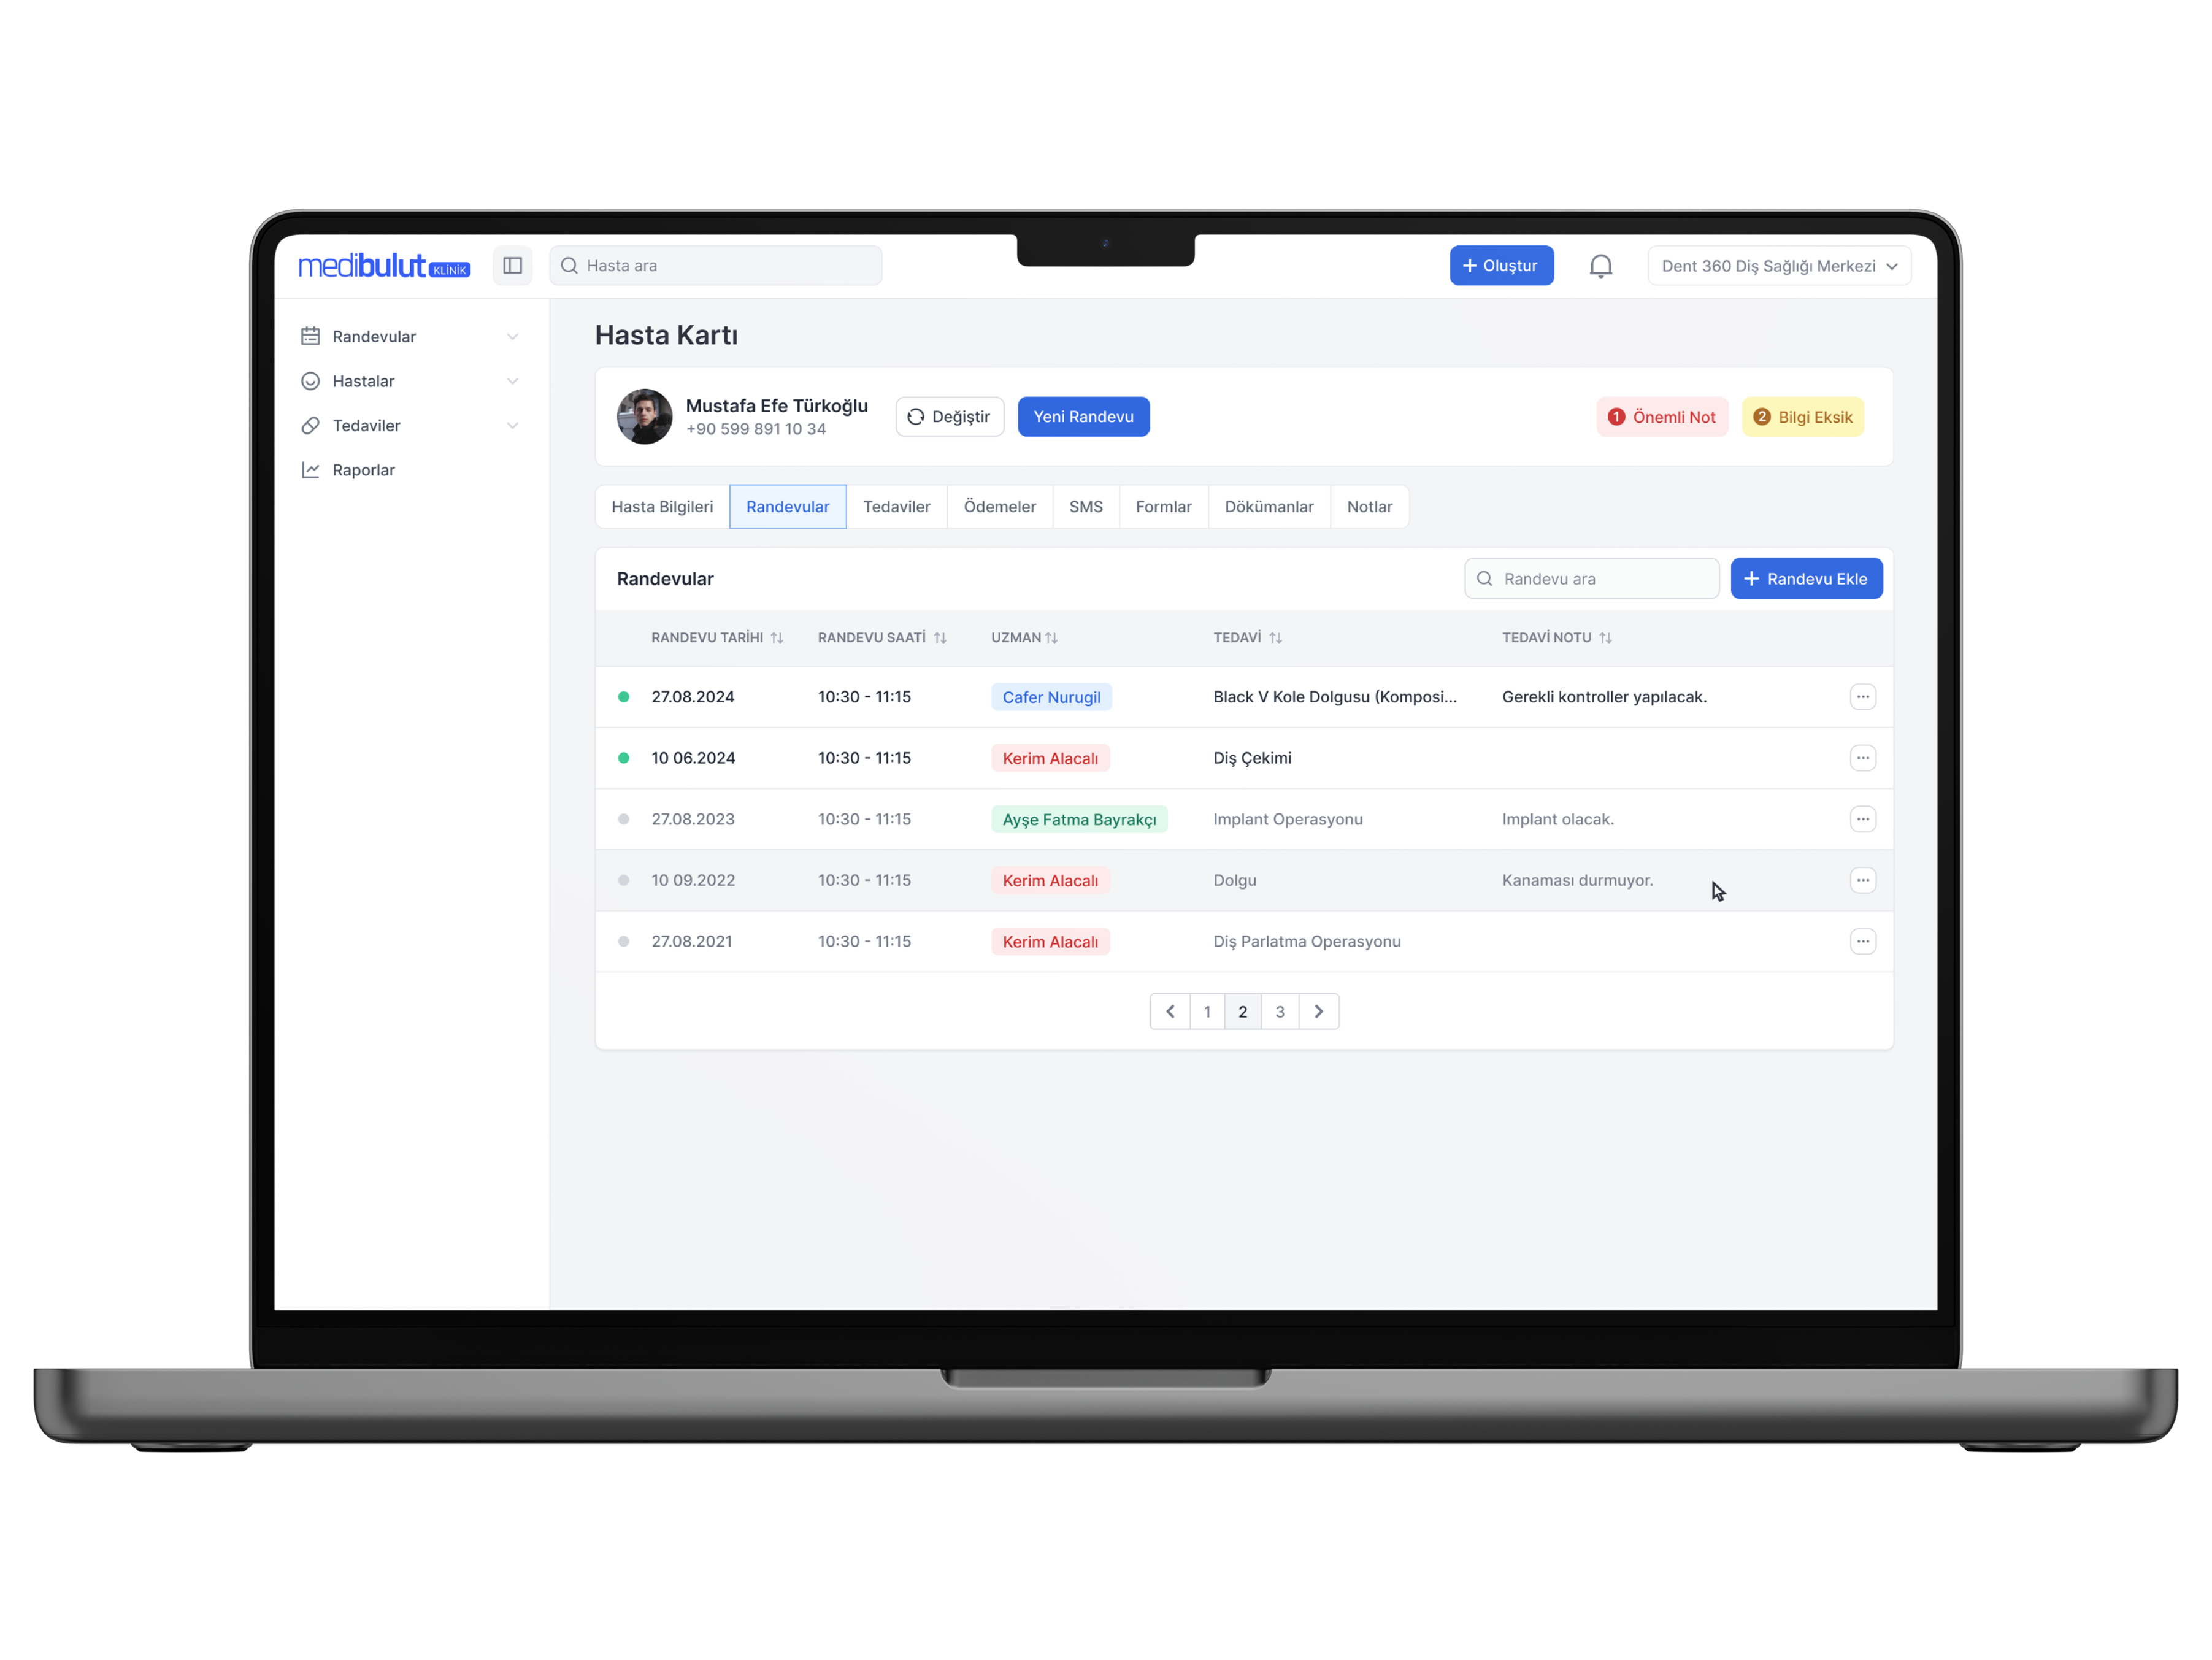
Task: Navigate to page 3 in pagination
Action: coord(1281,1012)
